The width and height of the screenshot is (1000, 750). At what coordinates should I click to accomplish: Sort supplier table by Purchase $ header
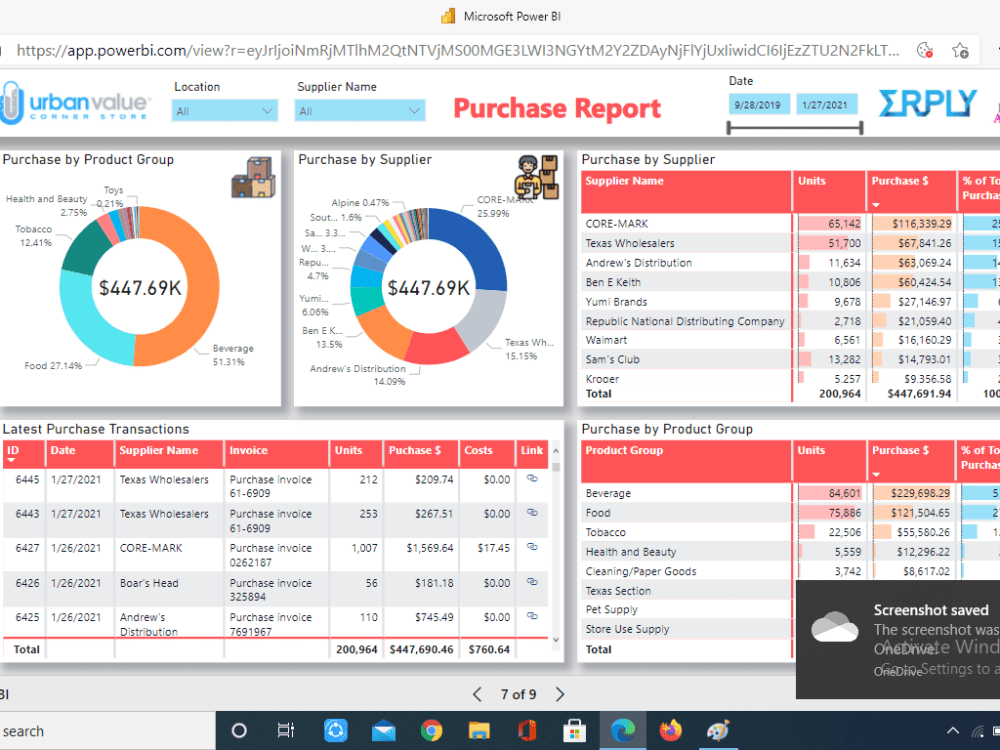(x=911, y=191)
